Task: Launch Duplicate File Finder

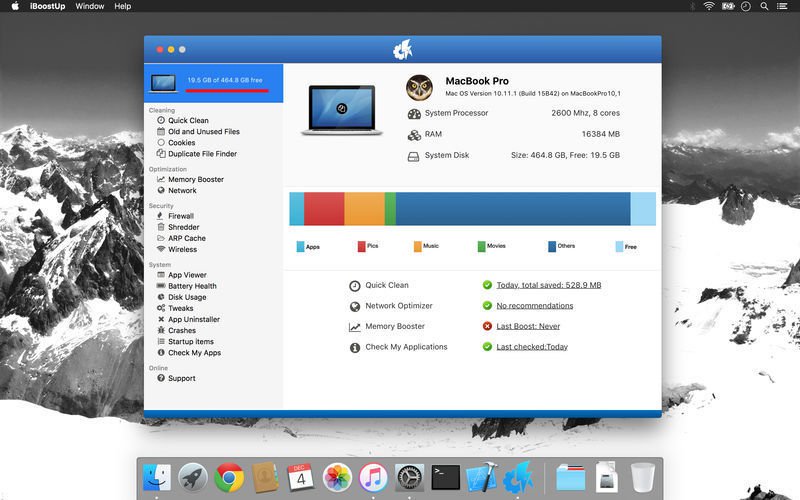Action: tap(203, 154)
